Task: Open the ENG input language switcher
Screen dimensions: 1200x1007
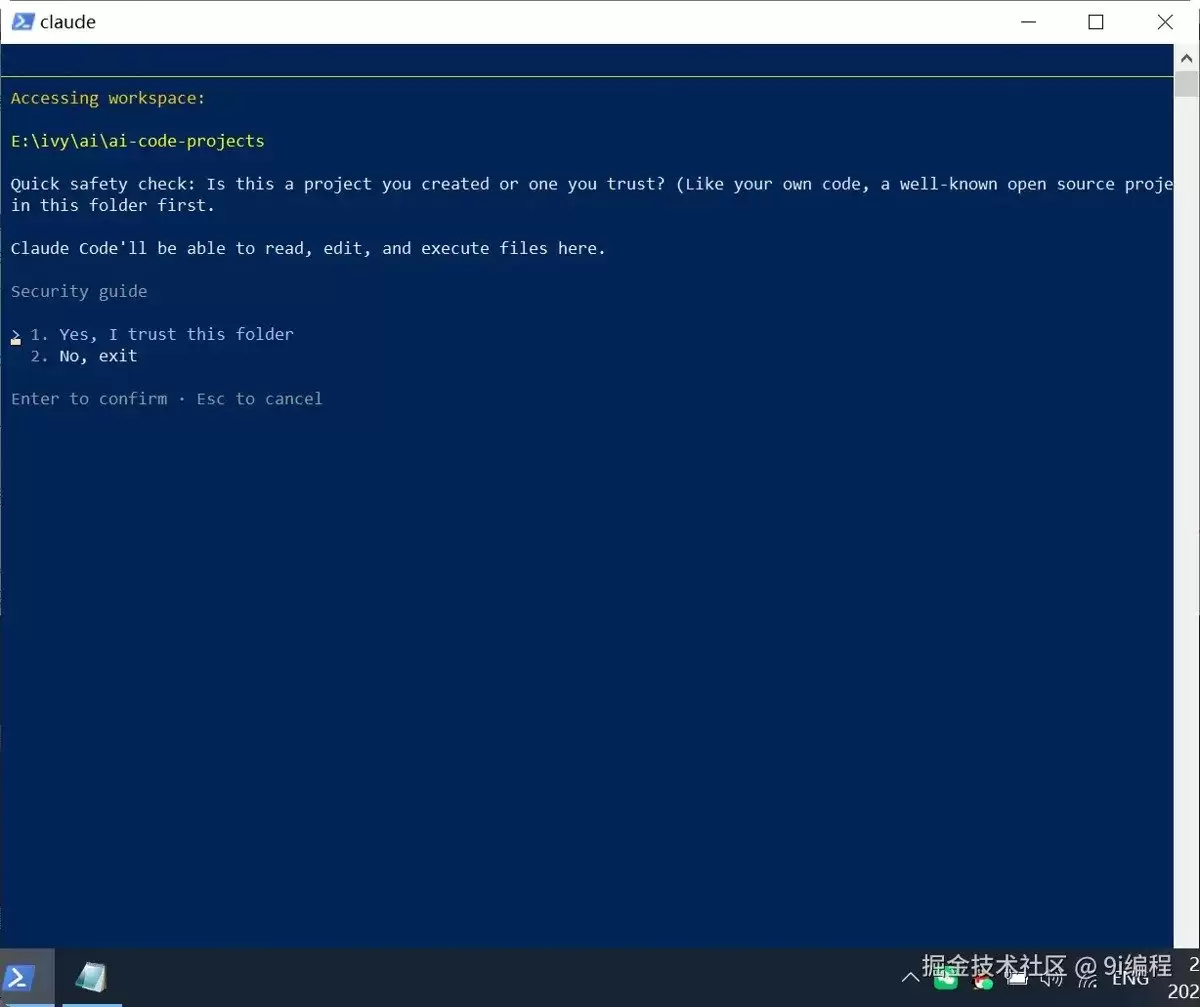Action: pyautogui.click(x=1131, y=978)
